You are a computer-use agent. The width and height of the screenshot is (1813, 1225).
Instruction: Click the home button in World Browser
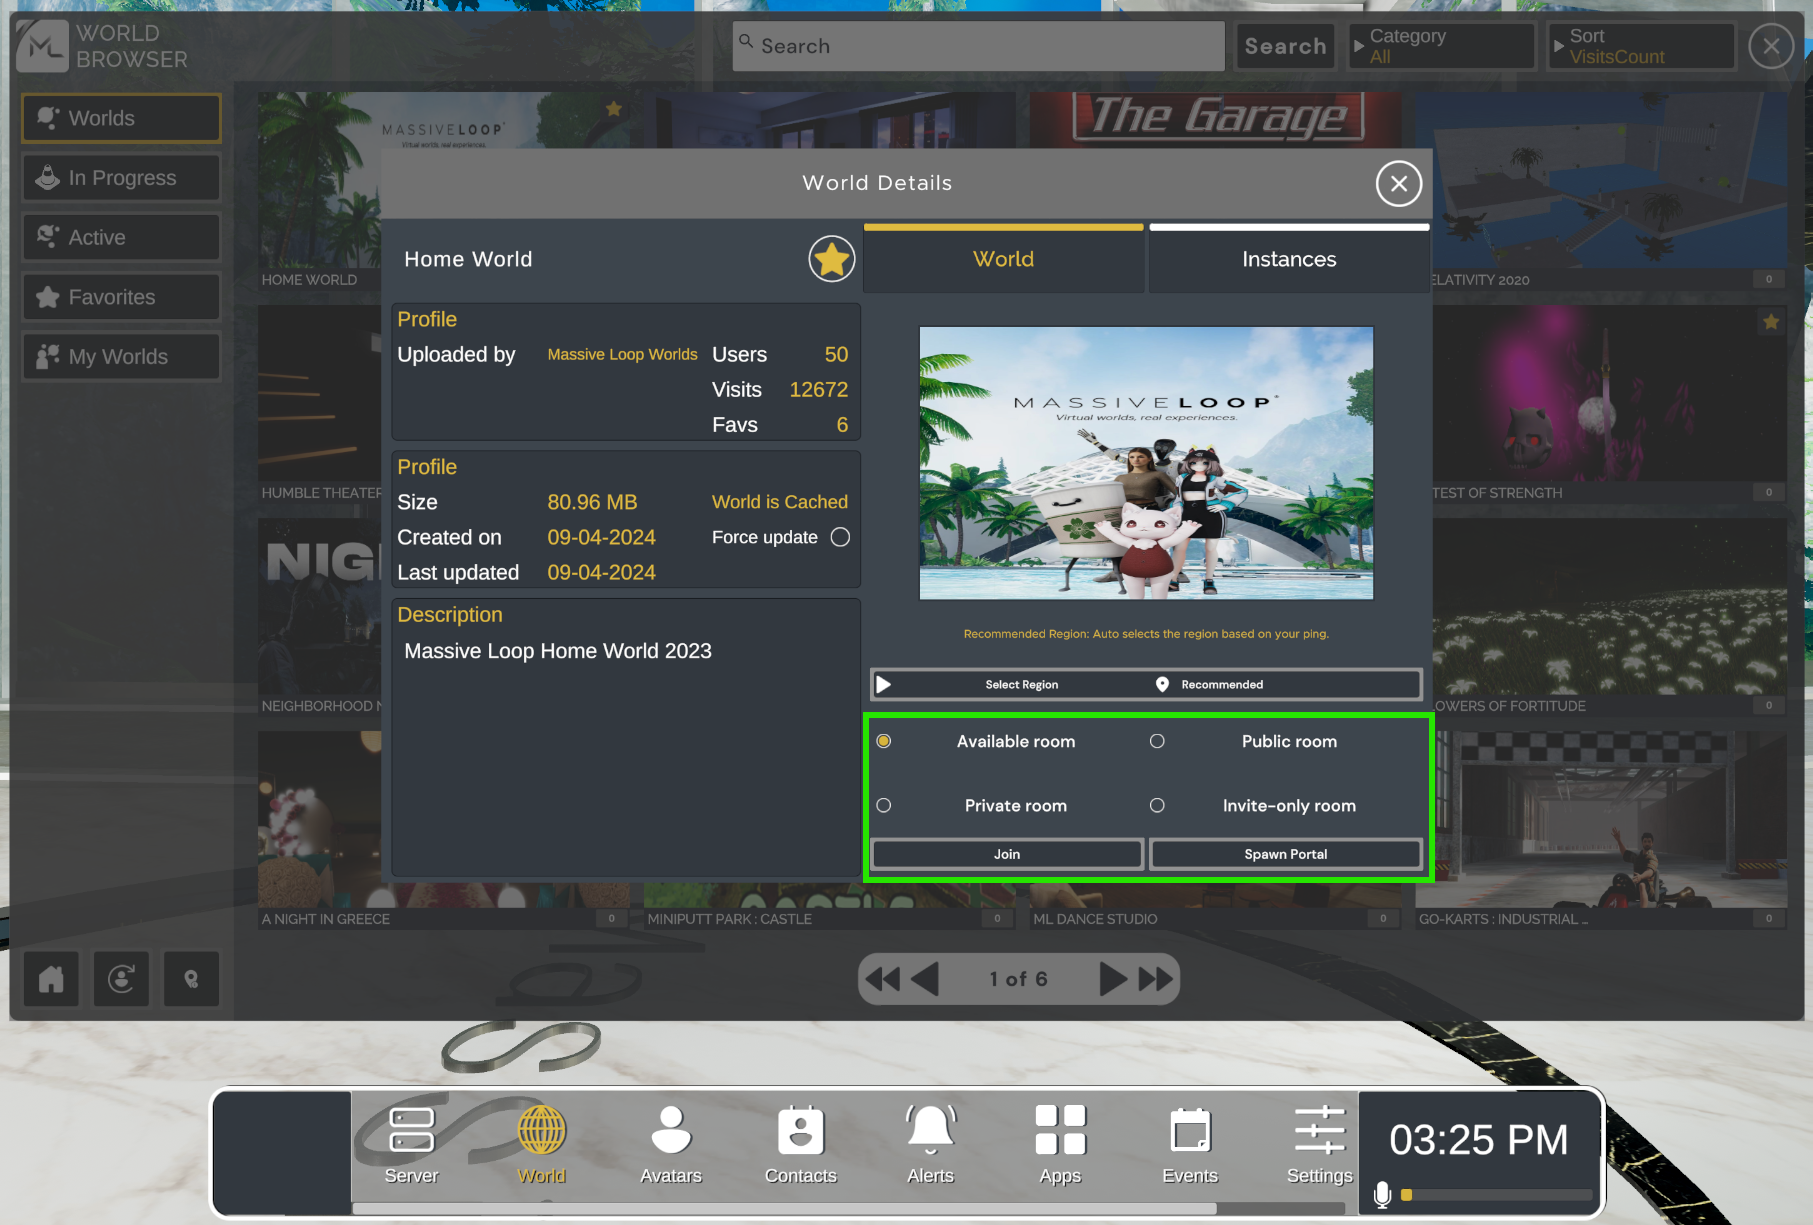[51, 978]
